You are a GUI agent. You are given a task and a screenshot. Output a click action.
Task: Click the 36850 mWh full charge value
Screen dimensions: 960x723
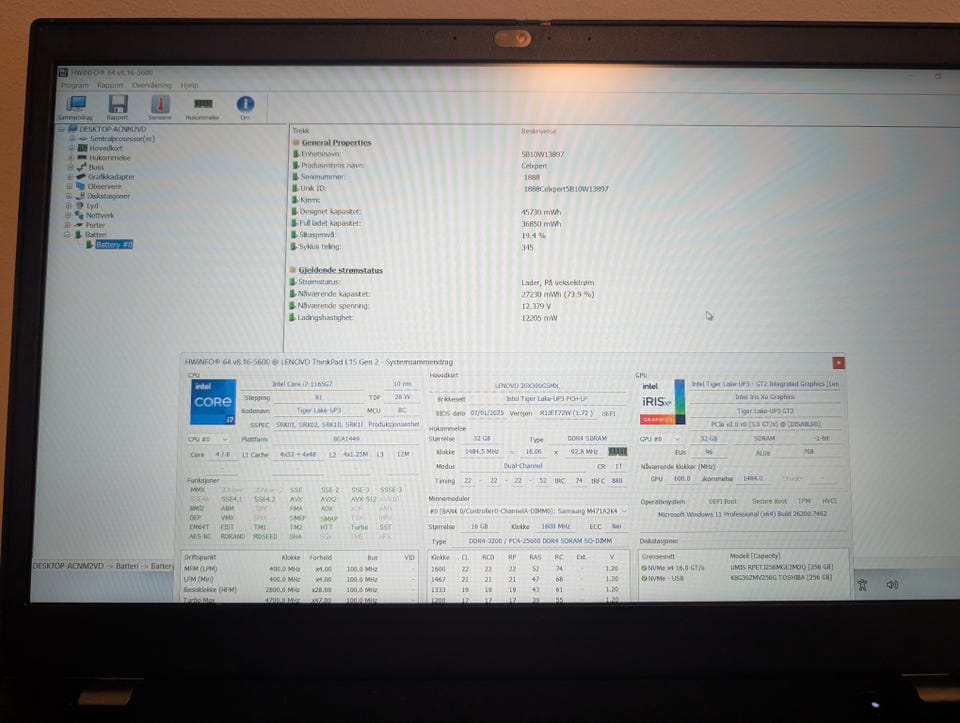coord(541,224)
